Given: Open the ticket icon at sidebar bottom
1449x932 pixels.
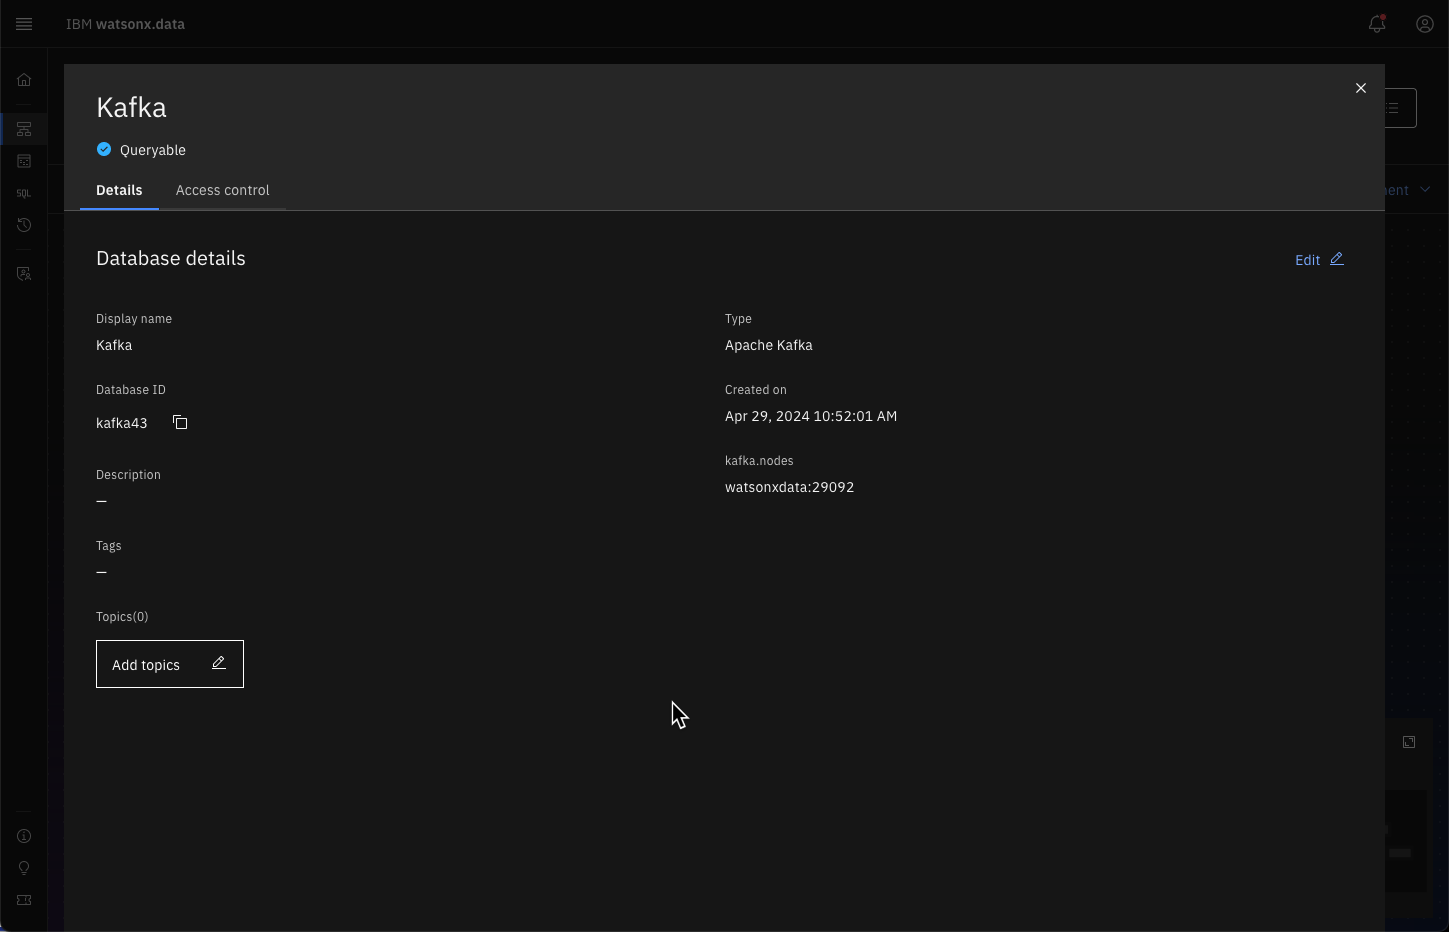Looking at the screenshot, I should tap(24, 900).
